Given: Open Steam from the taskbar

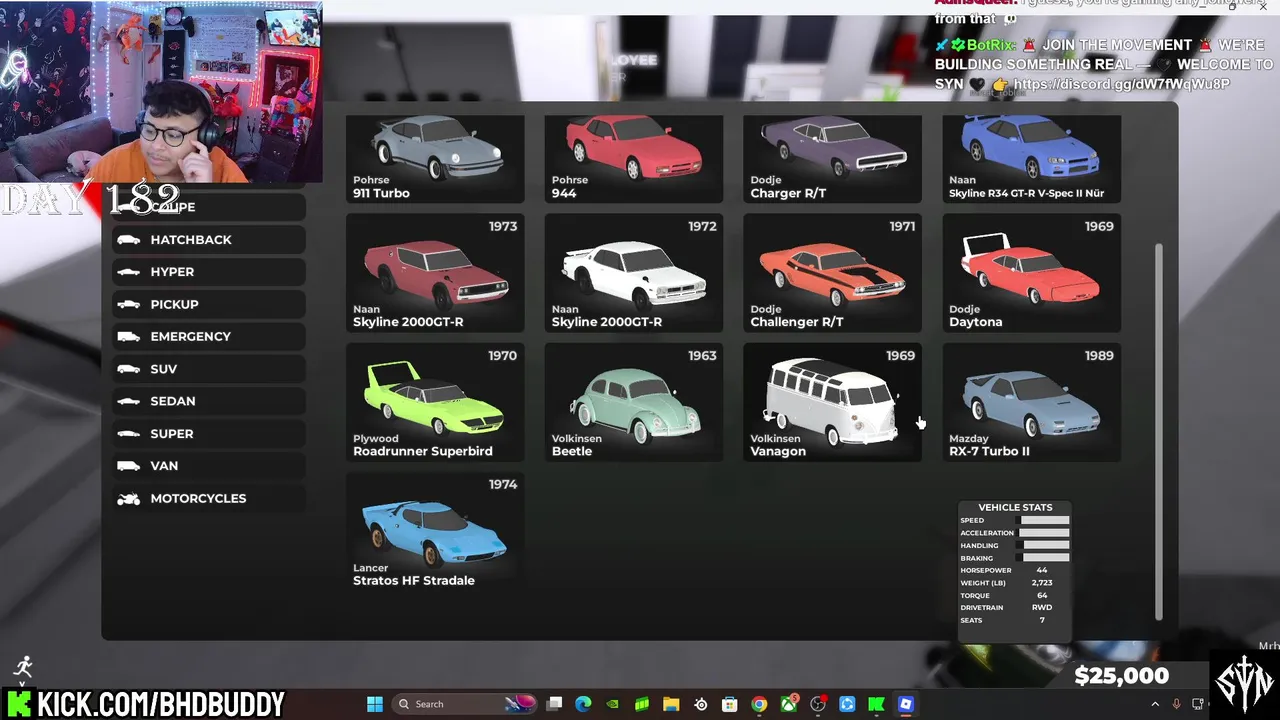Looking at the screenshot, I should pos(701,704).
